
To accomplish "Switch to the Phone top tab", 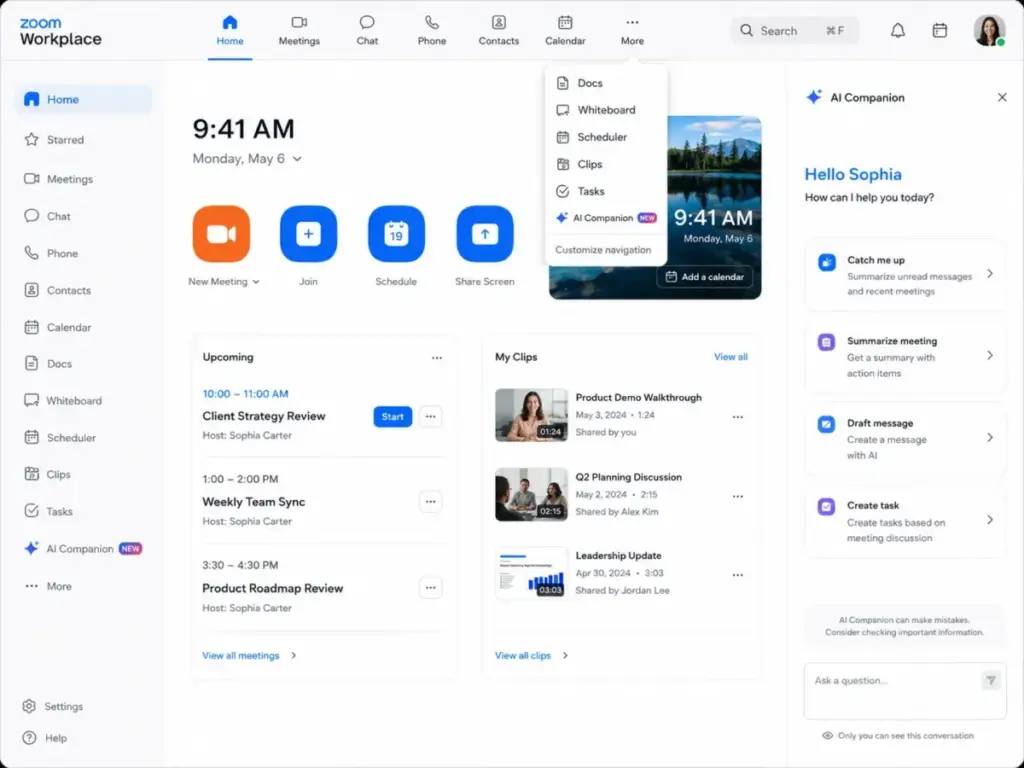I will pos(432,31).
